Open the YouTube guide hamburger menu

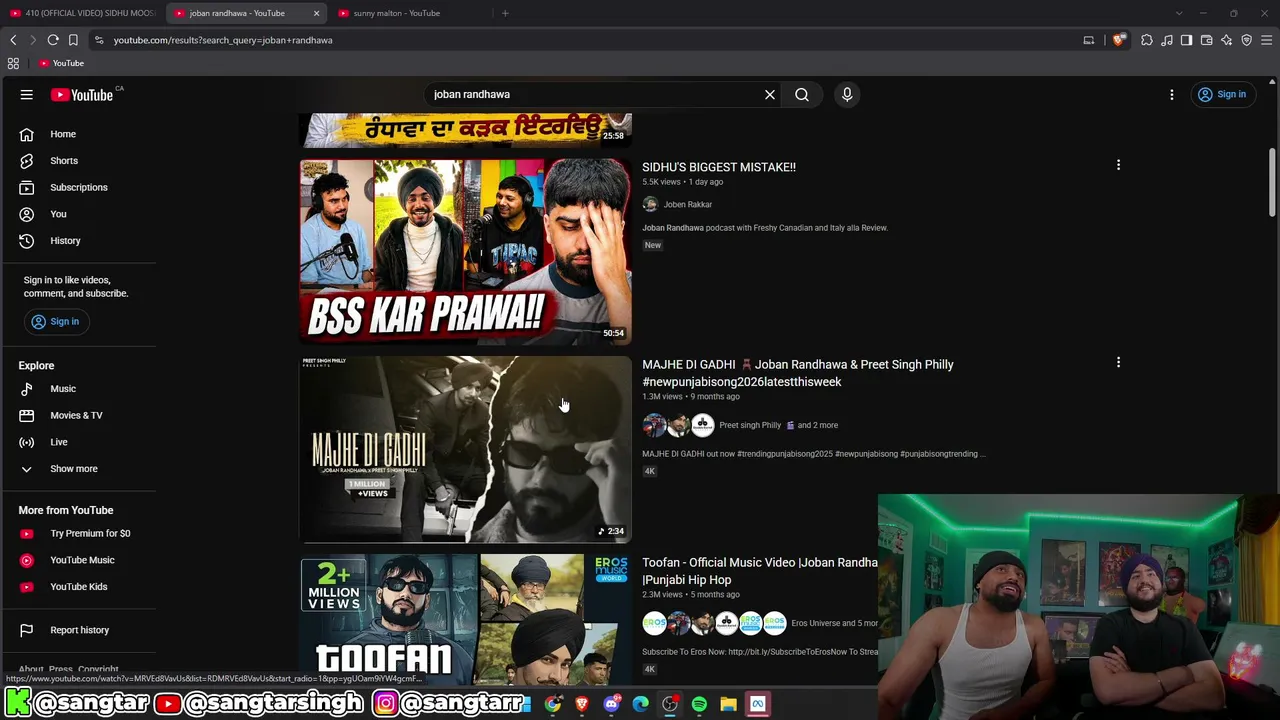[27, 95]
